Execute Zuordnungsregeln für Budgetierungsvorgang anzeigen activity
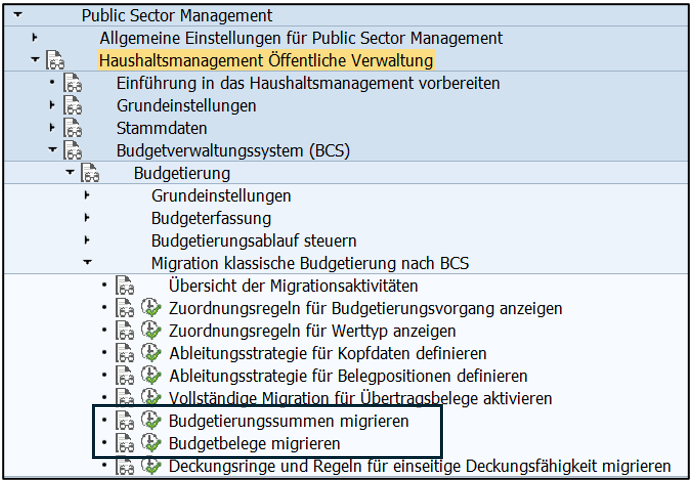692x482 pixels. [x=152, y=308]
